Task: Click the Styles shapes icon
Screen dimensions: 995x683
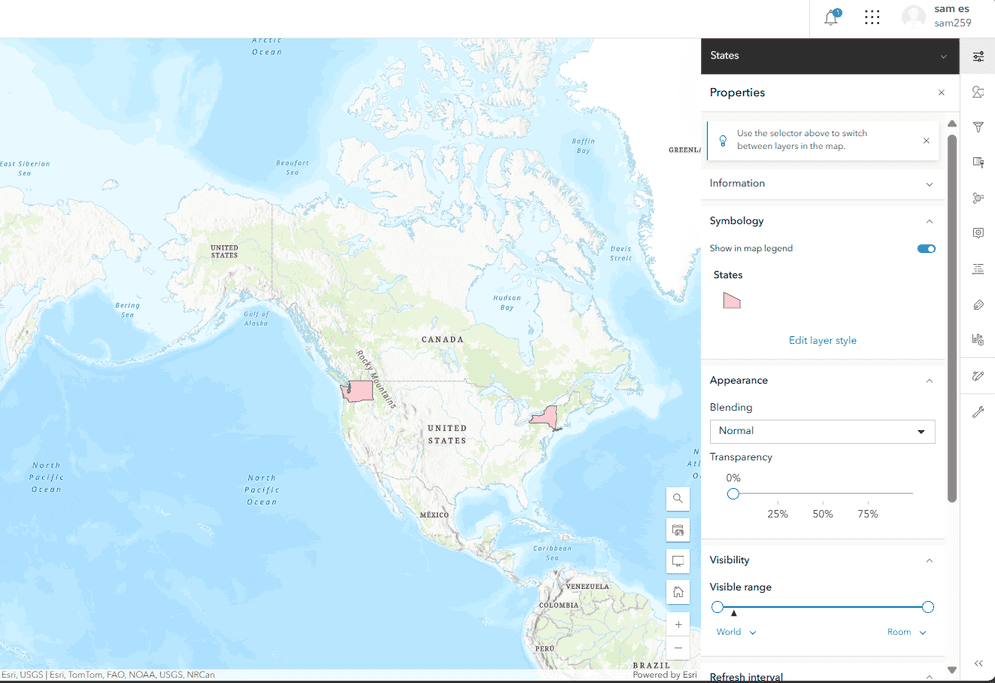Action: click(x=978, y=92)
